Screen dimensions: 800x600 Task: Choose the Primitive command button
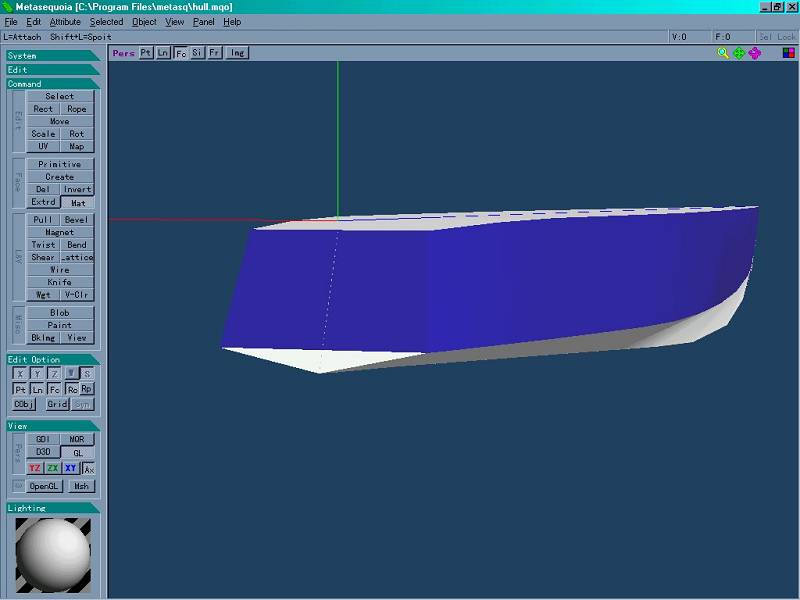click(x=60, y=164)
